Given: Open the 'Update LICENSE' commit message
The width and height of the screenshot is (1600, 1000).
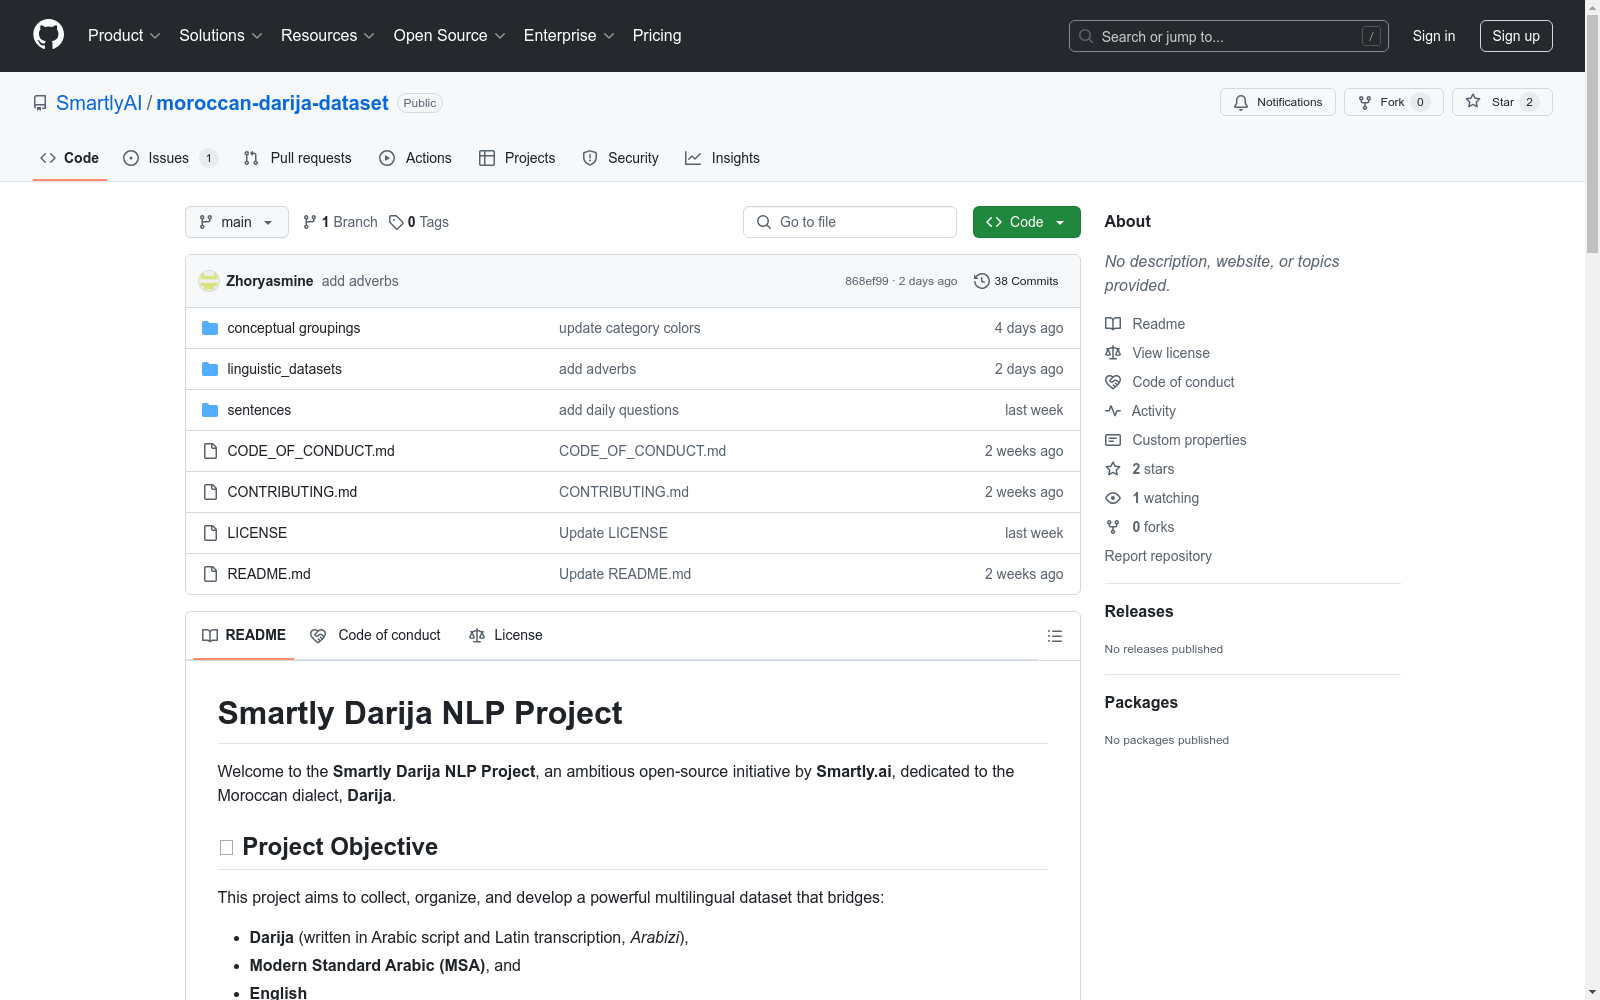Looking at the screenshot, I should click(x=613, y=533).
